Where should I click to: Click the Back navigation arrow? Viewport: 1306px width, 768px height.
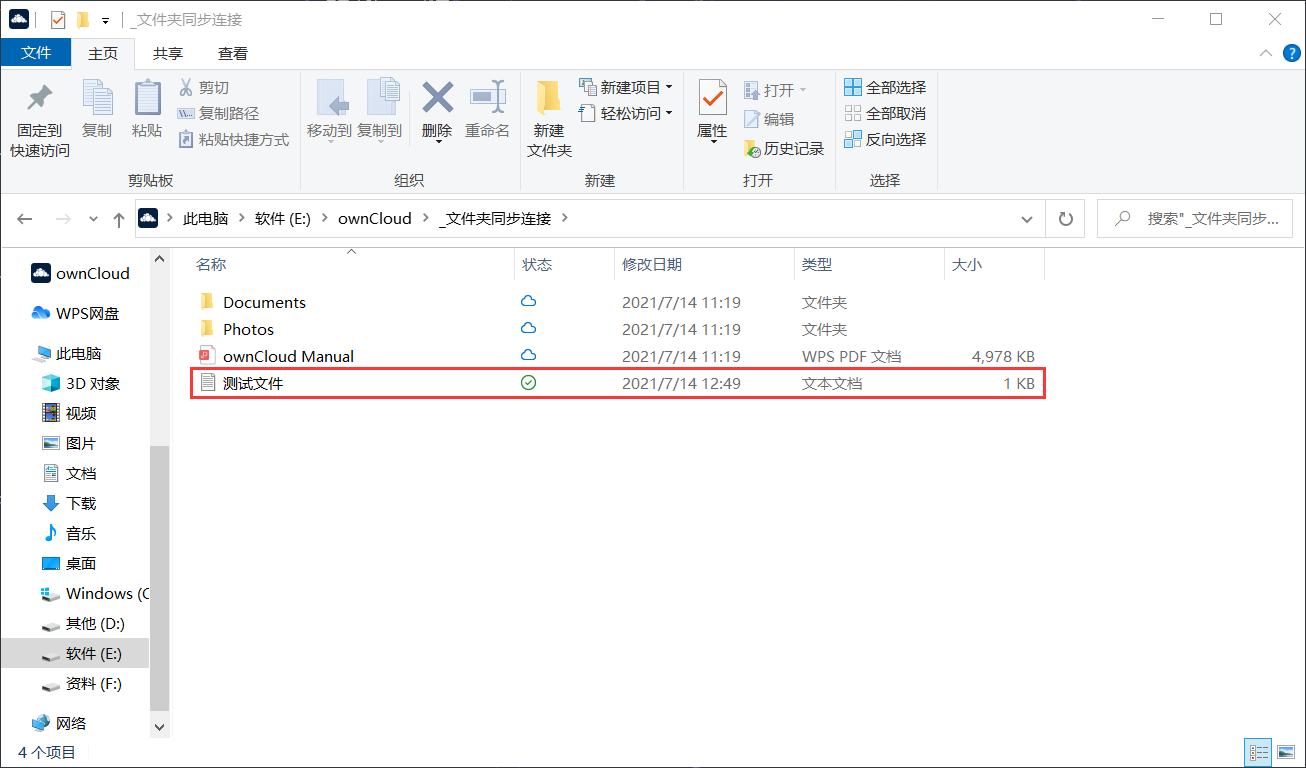pyautogui.click(x=25, y=219)
